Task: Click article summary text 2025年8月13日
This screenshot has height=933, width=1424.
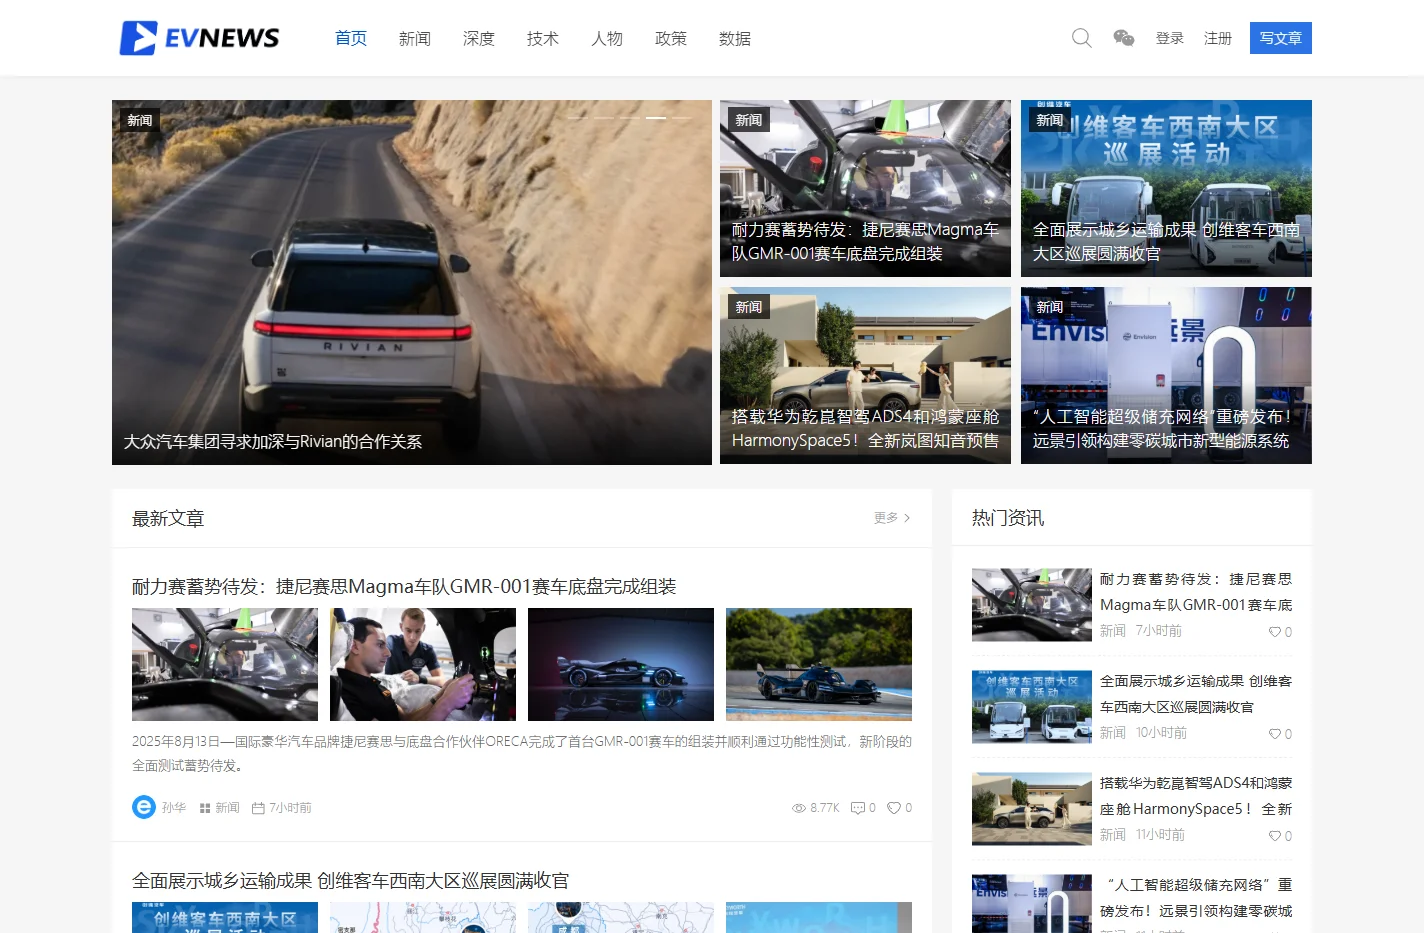Action: point(522,754)
